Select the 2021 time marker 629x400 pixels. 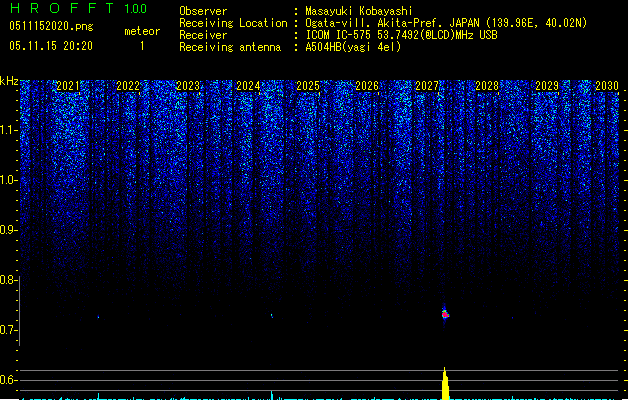(68, 87)
